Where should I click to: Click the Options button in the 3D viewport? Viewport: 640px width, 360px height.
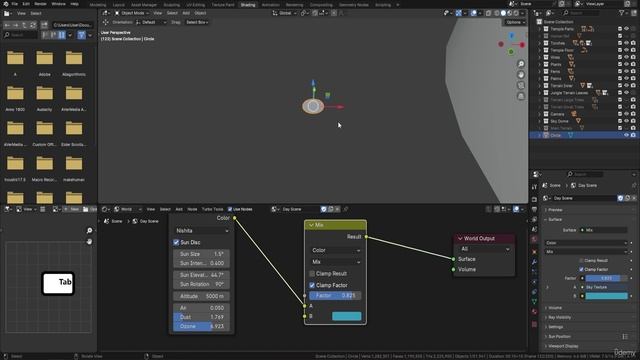coord(516,22)
